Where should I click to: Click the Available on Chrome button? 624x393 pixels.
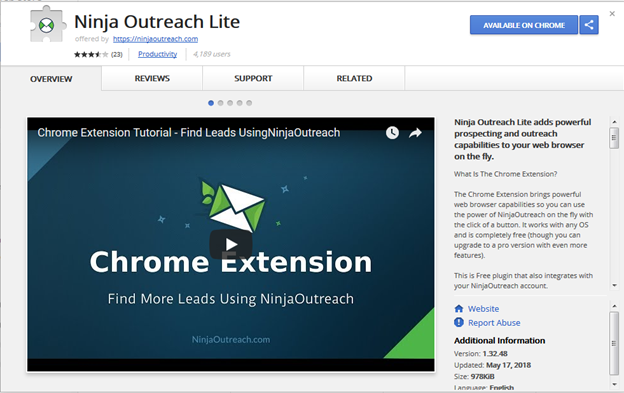click(524, 25)
